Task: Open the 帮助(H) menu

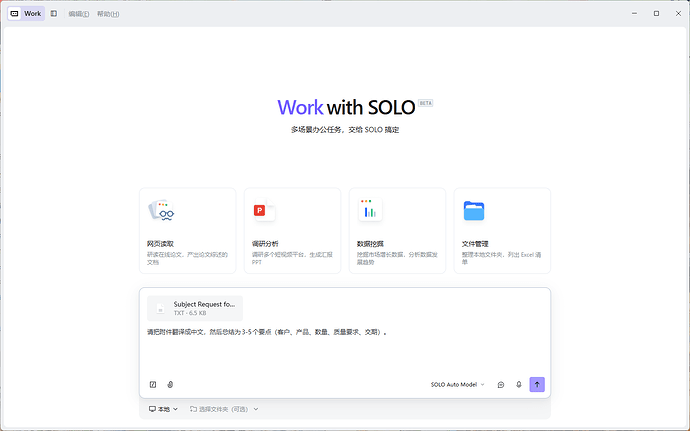Action: [108, 14]
